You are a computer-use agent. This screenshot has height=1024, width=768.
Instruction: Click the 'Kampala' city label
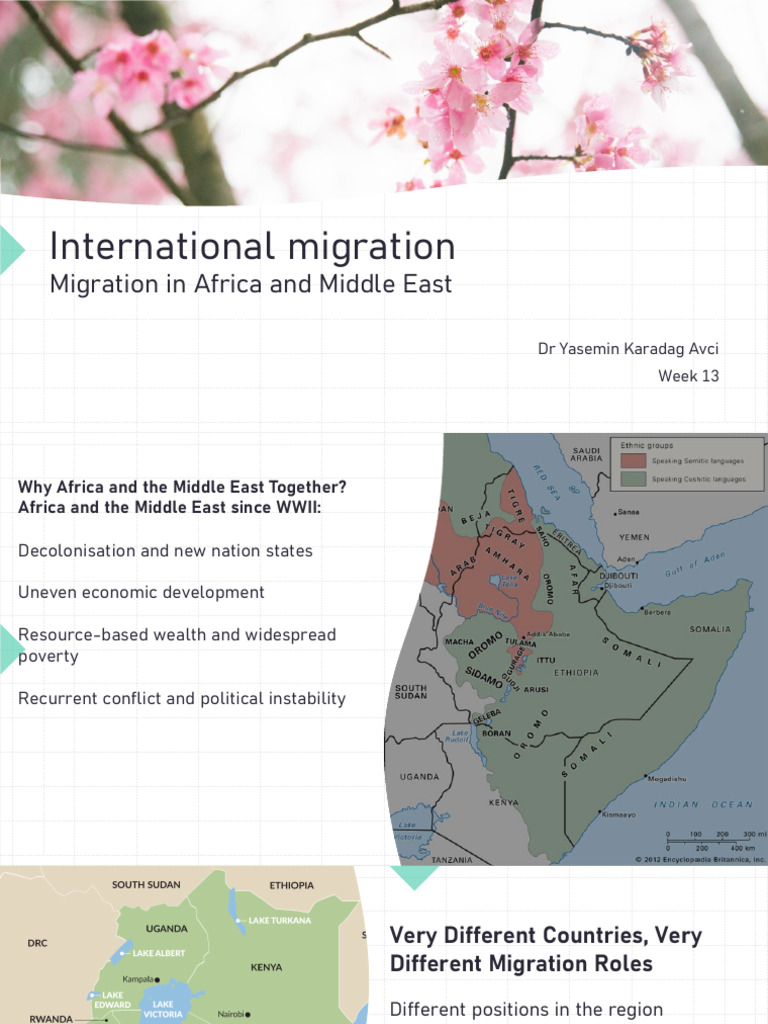(x=138, y=979)
